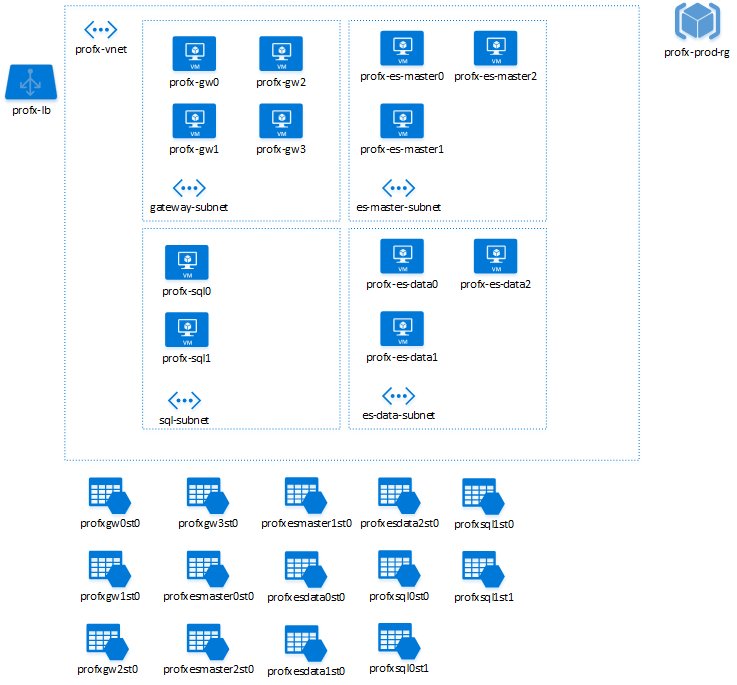The height and width of the screenshot is (685, 737).
Task: Click the 'sql-subnet' text label
Action: [184, 420]
